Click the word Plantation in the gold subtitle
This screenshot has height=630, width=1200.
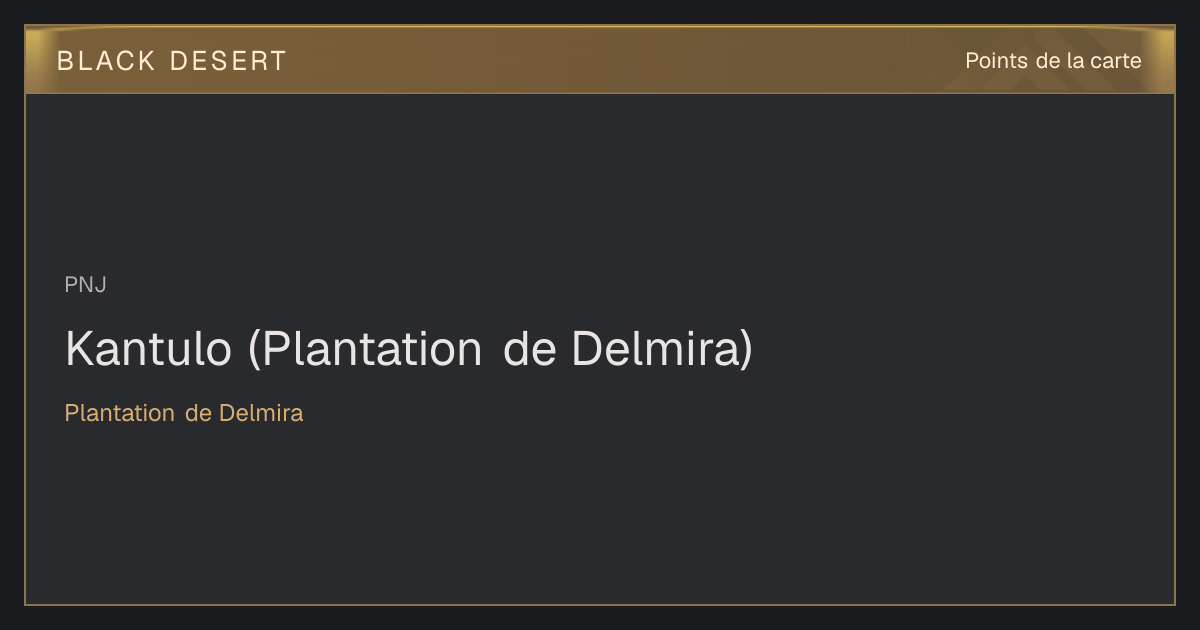(x=120, y=413)
